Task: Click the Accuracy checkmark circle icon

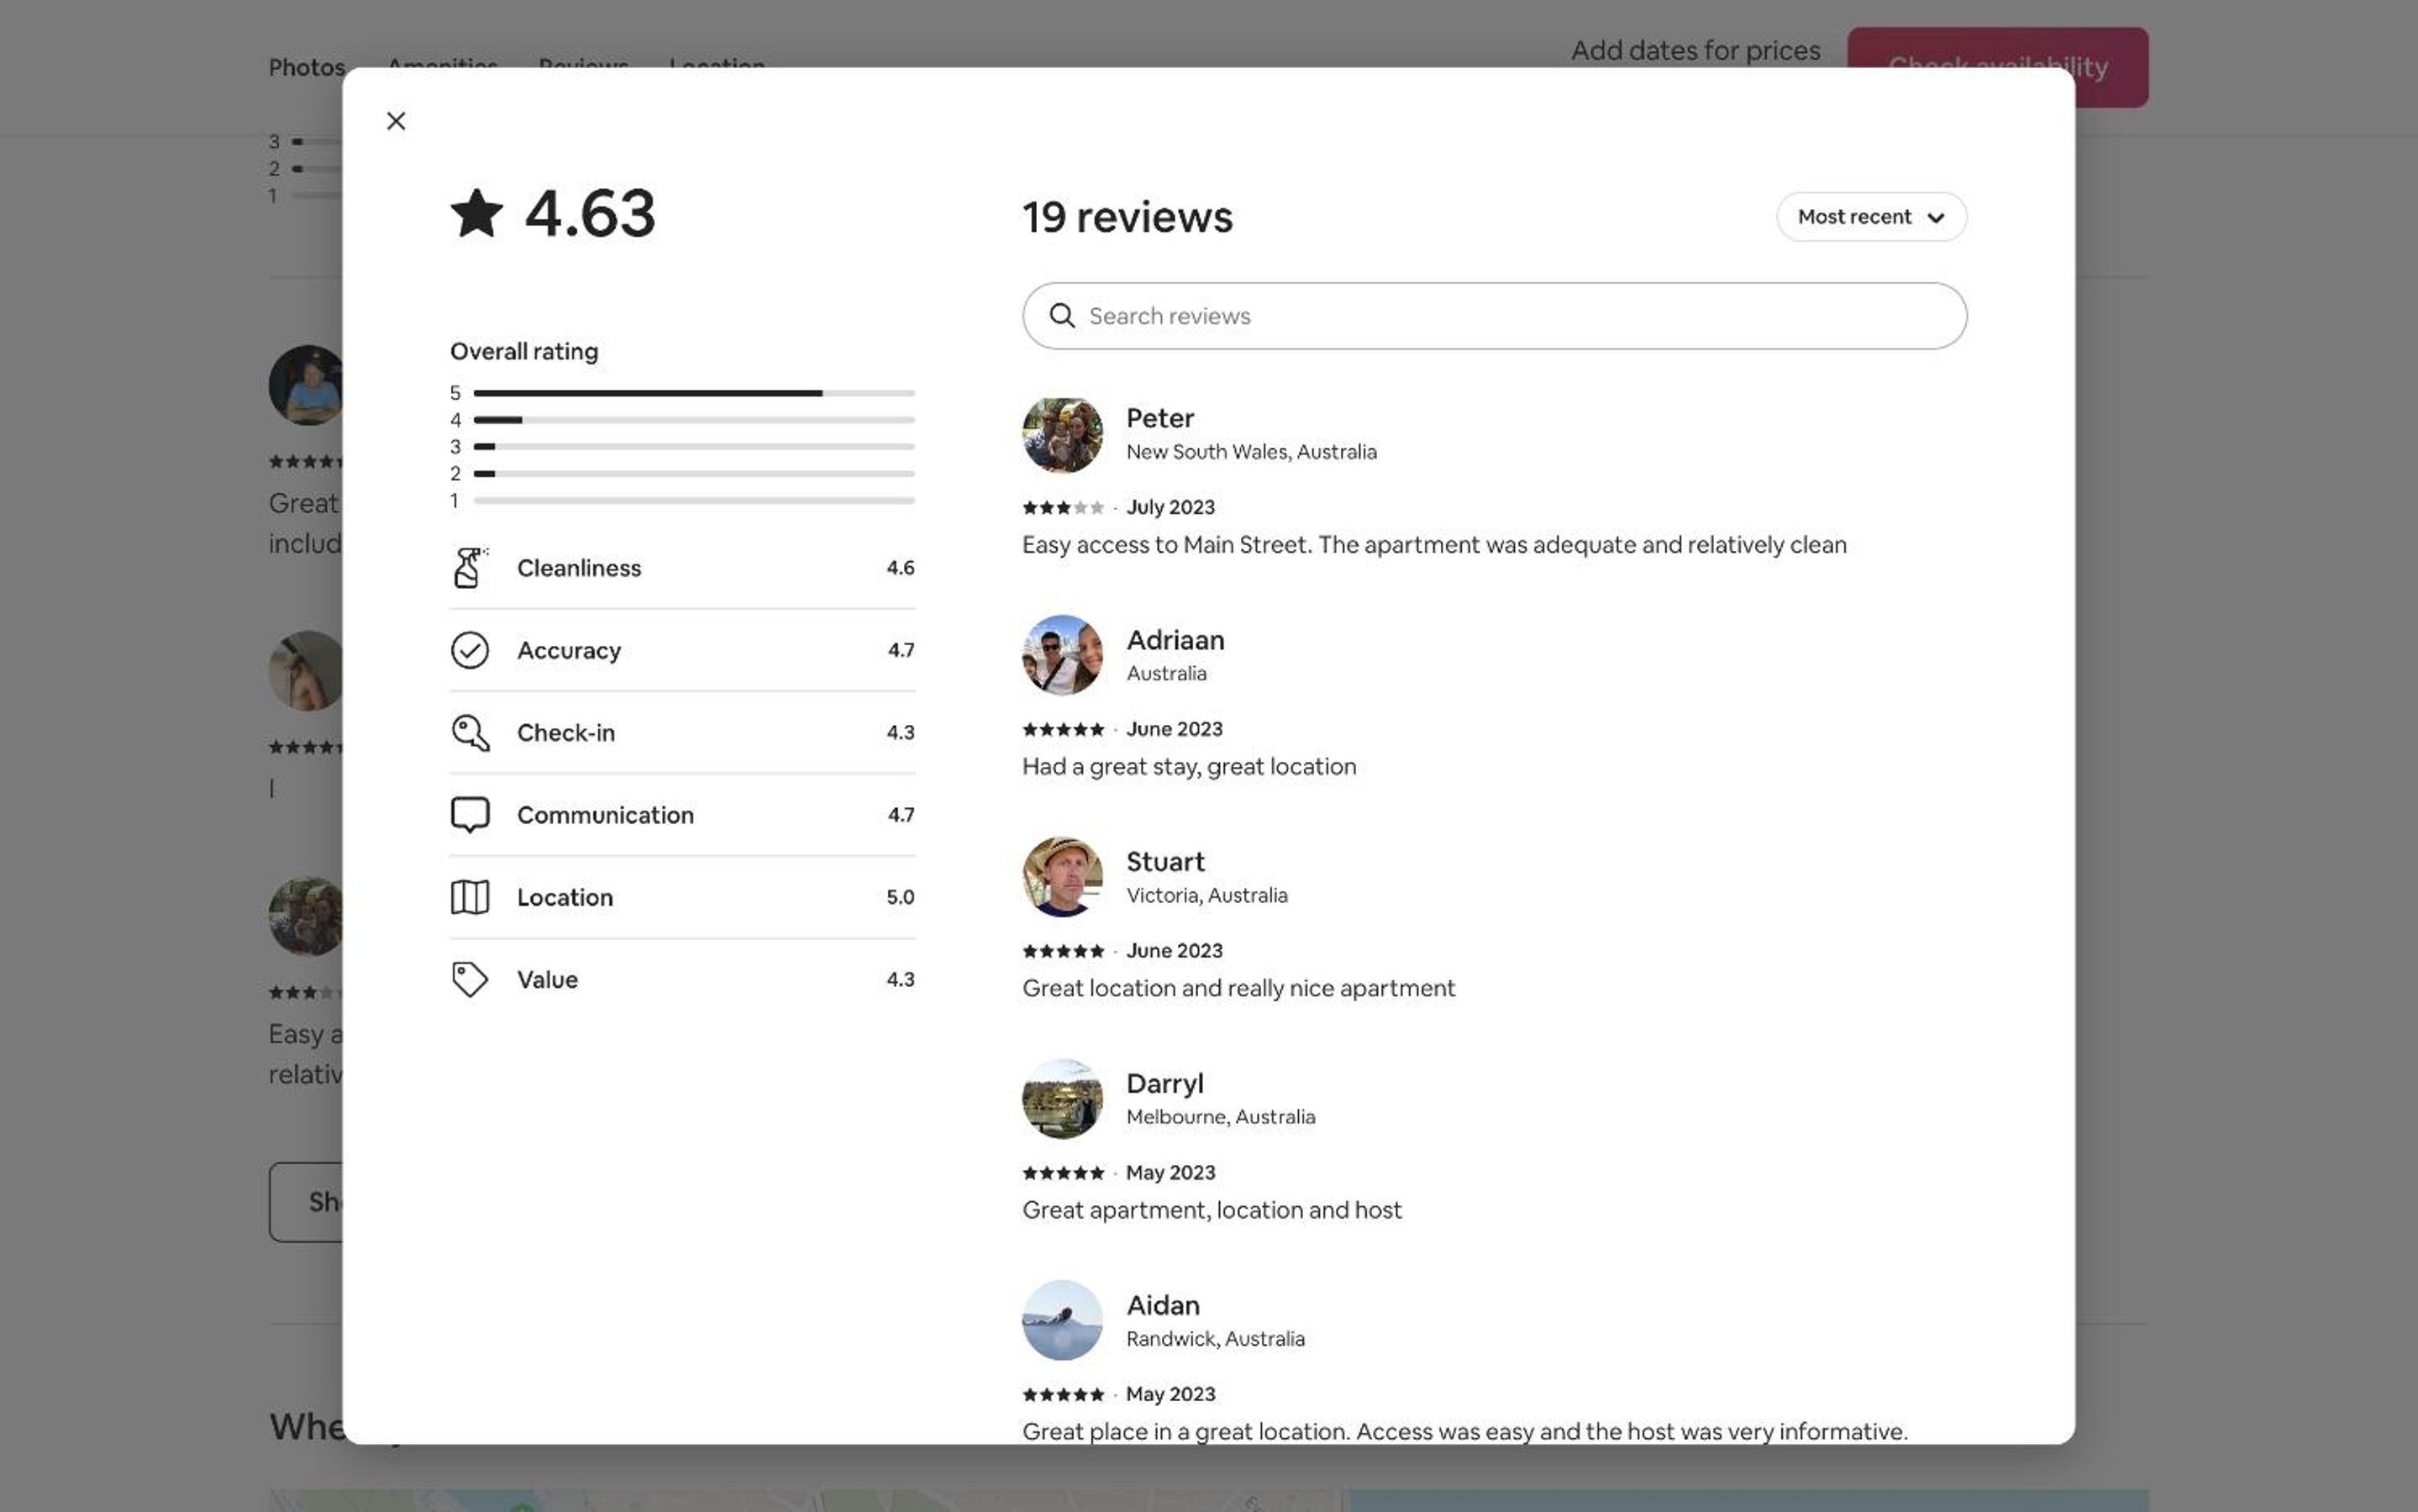Action: click(469, 650)
